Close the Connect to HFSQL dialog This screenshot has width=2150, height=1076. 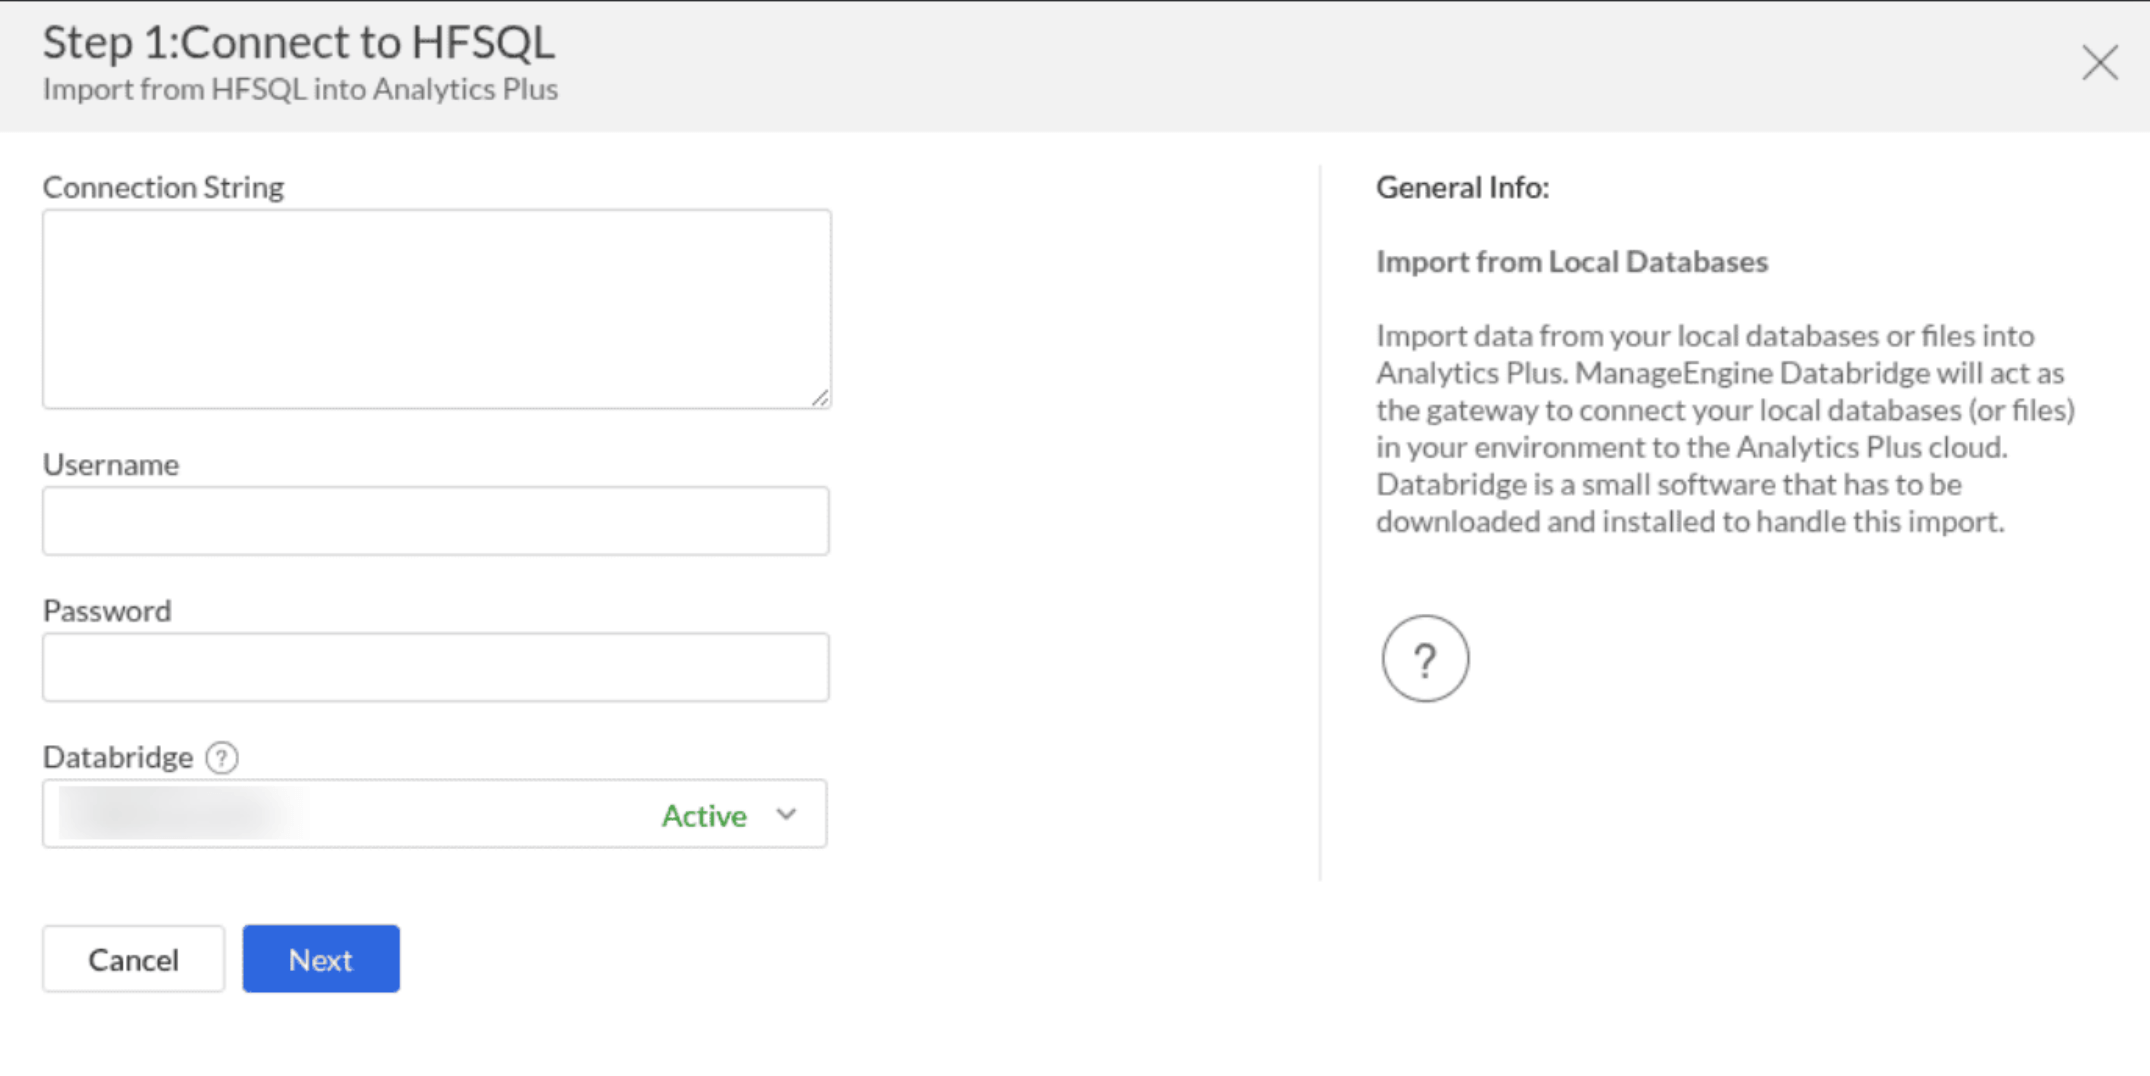[2099, 62]
